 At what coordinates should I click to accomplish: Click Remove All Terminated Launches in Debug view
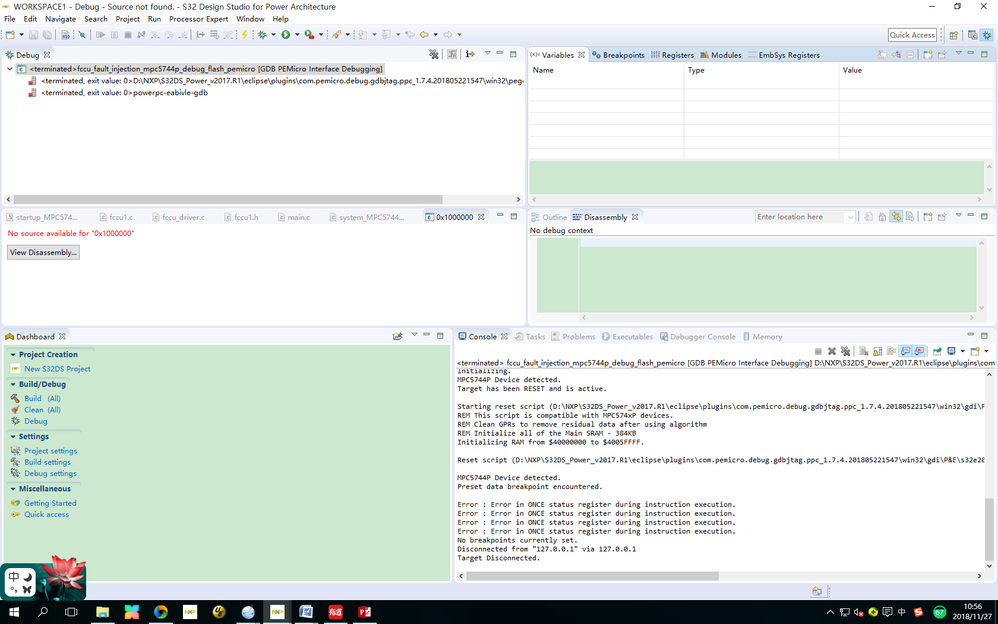[434, 54]
